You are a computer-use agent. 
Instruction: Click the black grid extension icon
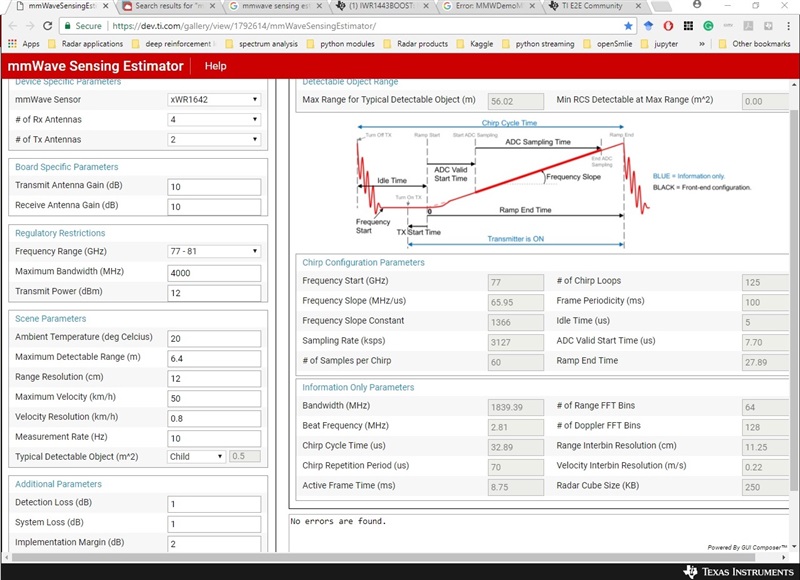pyautogui.click(x=688, y=26)
